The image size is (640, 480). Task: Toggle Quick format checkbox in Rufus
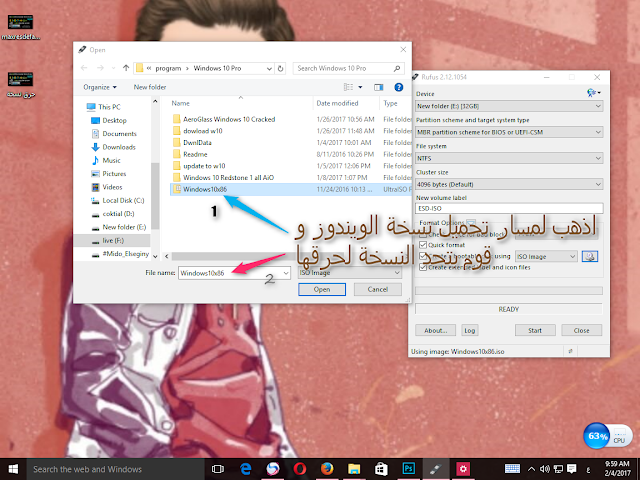tap(423, 245)
